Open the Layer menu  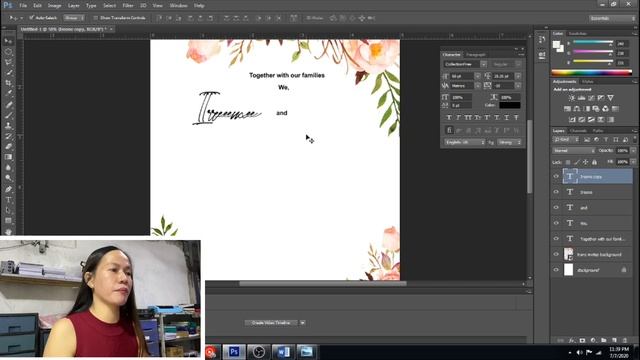click(x=73, y=6)
